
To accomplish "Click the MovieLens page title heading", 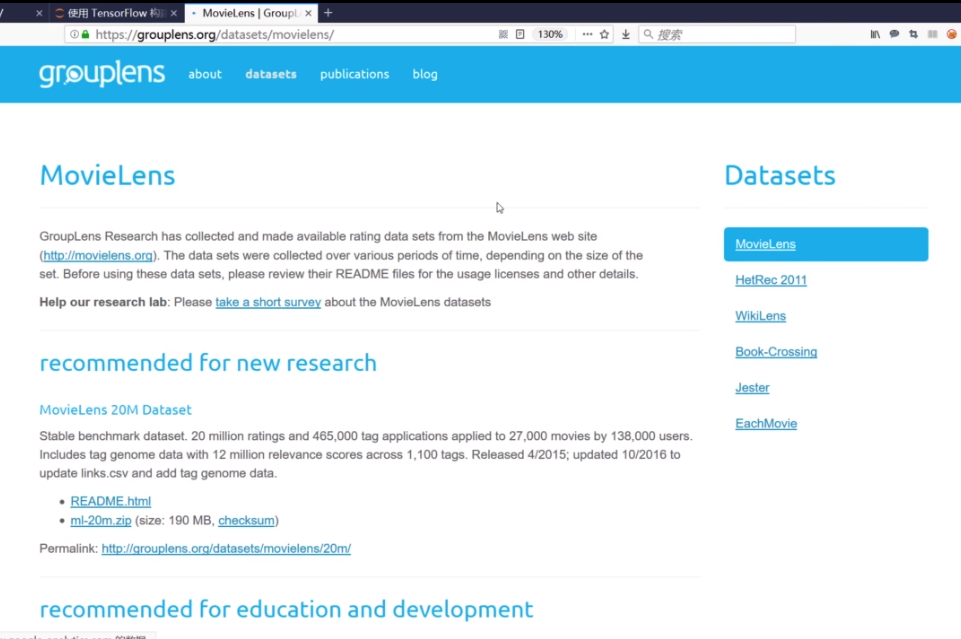I will point(107,175).
